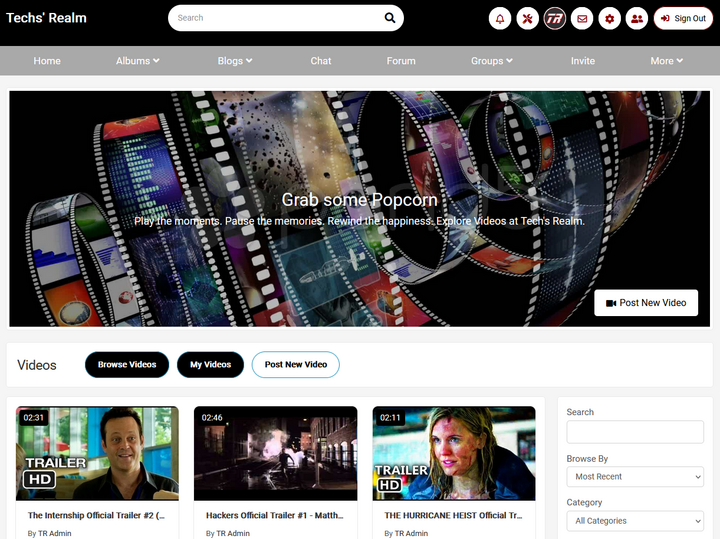Open the friends people icon

pyautogui.click(x=637, y=18)
